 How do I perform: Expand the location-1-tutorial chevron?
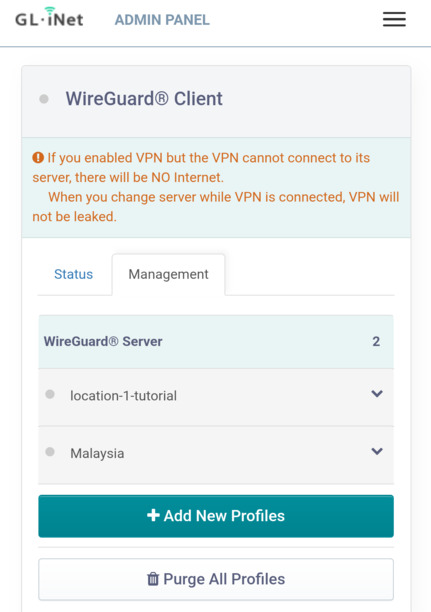click(x=377, y=393)
